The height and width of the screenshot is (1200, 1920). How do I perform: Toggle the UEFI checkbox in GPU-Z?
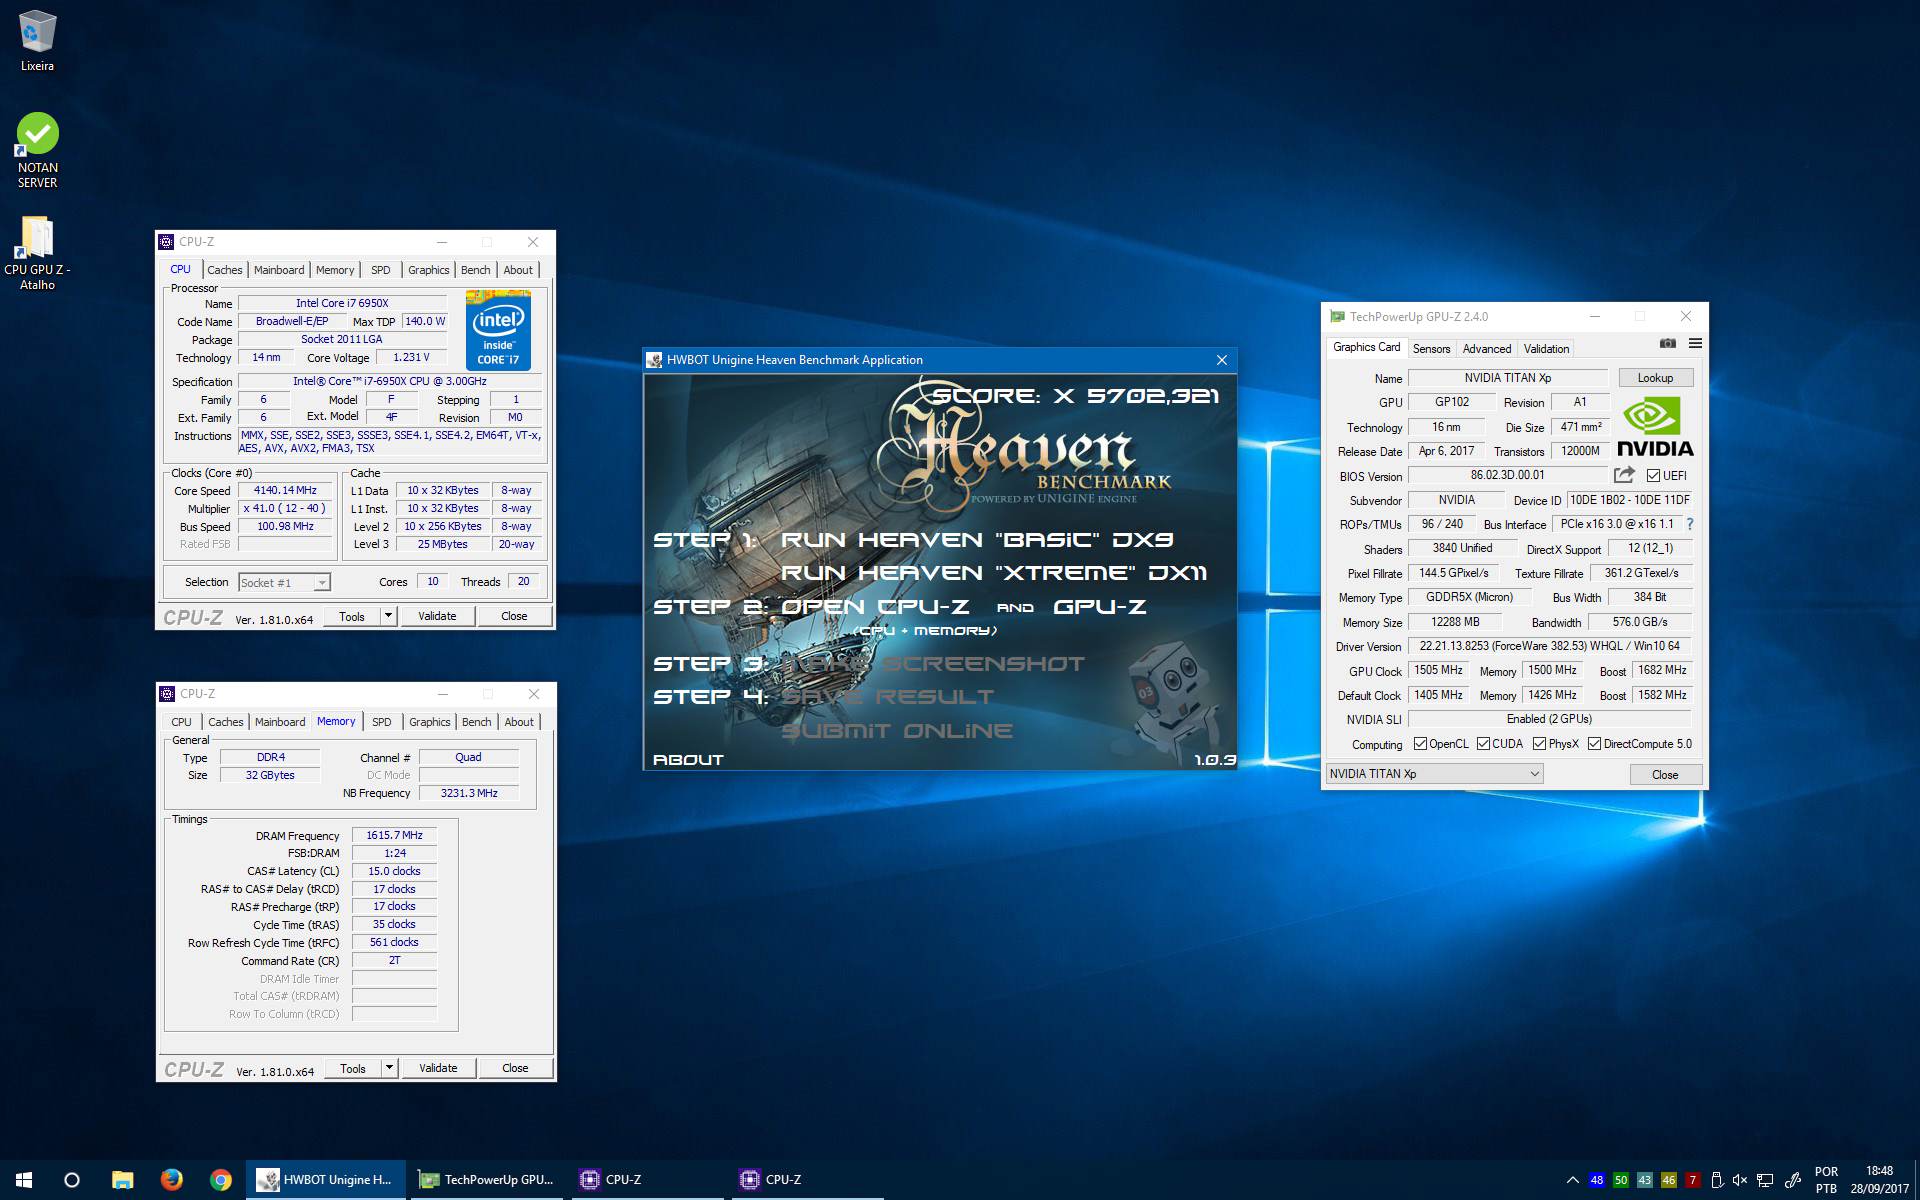pos(1653,476)
